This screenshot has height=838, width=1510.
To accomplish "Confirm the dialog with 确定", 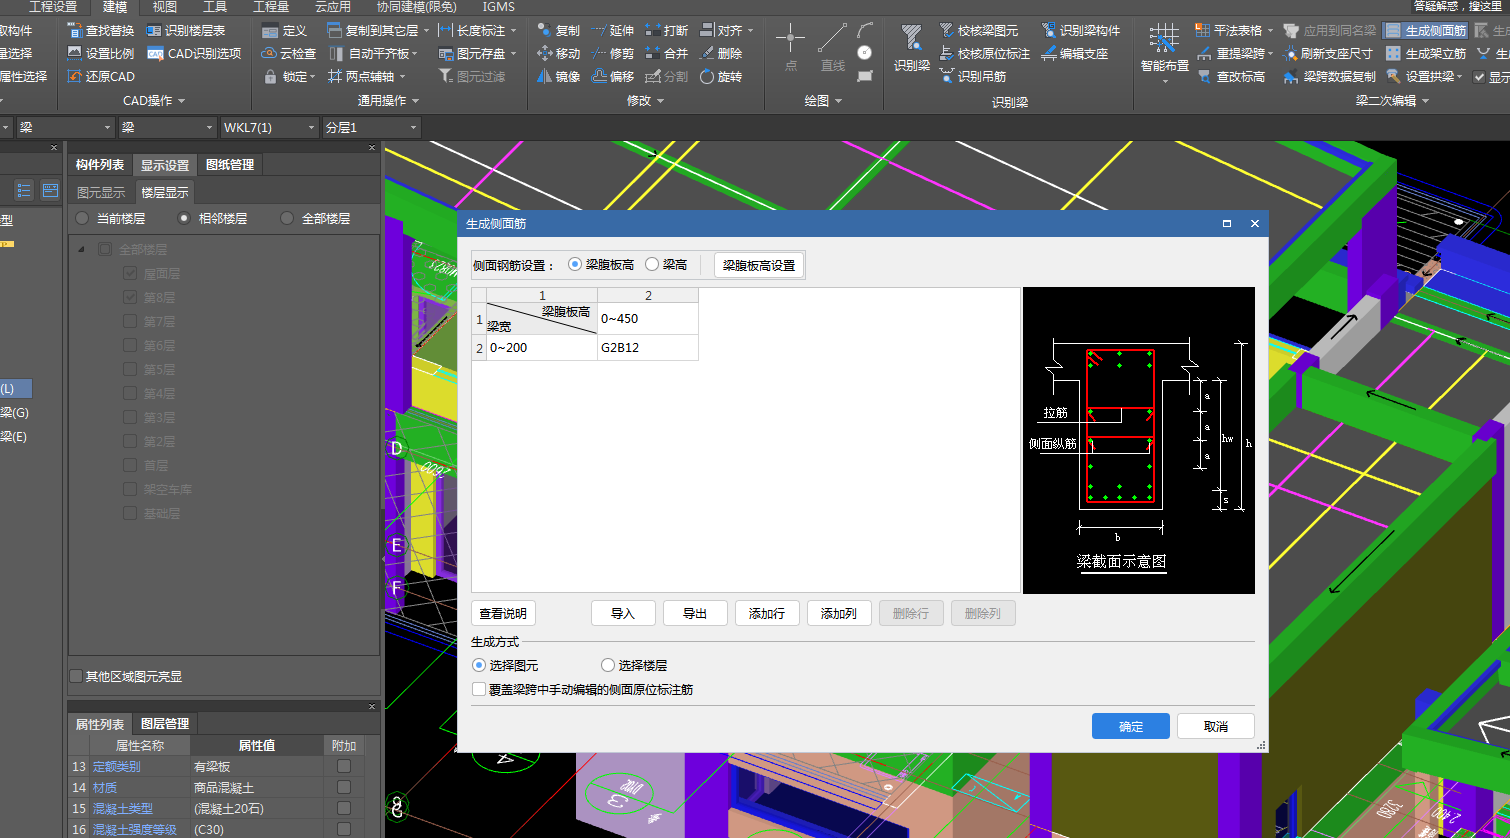I will (1130, 726).
